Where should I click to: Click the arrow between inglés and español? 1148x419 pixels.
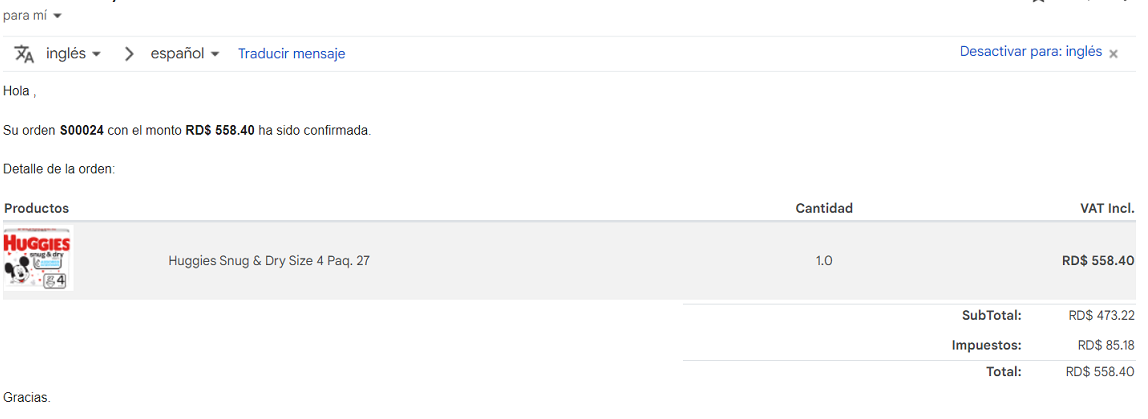coord(129,54)
